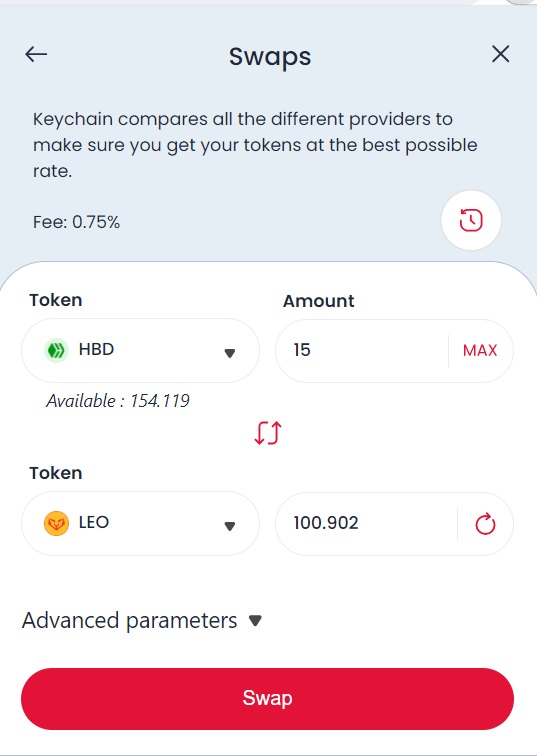The height and width of the screenshot is (756, 537).
Task: Click the Fee: 0.75% text
Action: [x=76, y=222]
